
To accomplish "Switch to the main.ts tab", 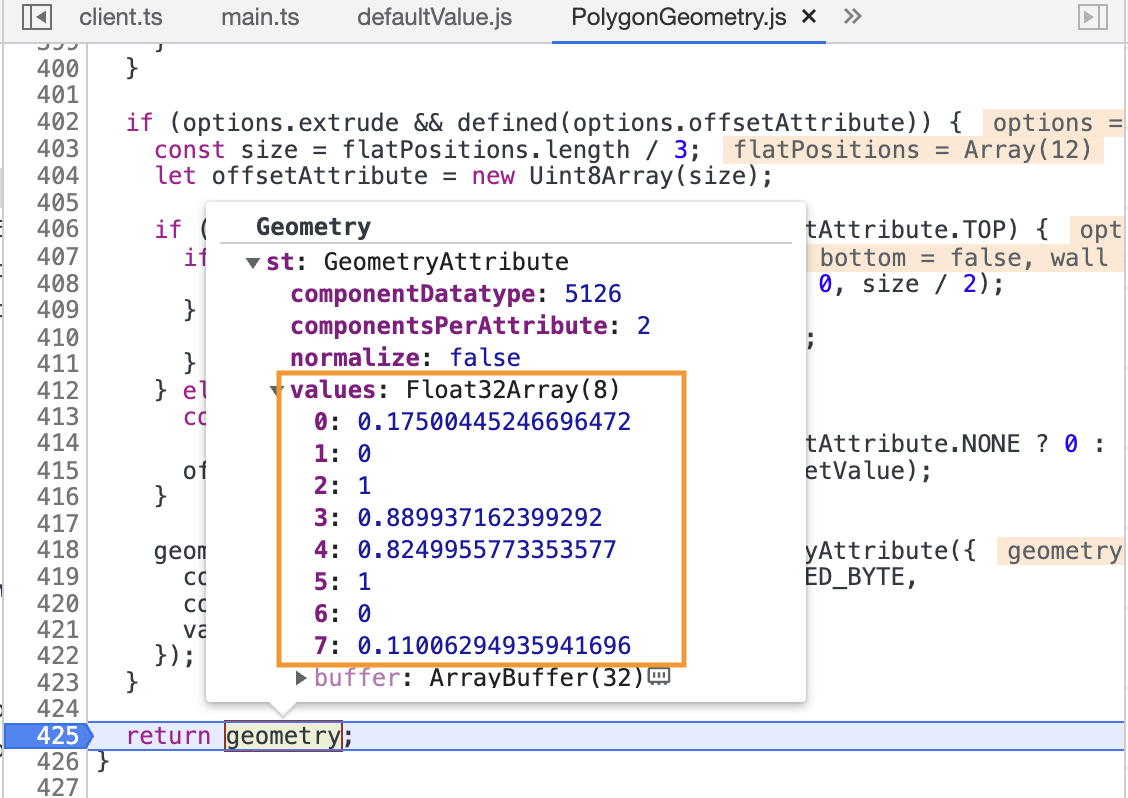I will pos(259,16).
